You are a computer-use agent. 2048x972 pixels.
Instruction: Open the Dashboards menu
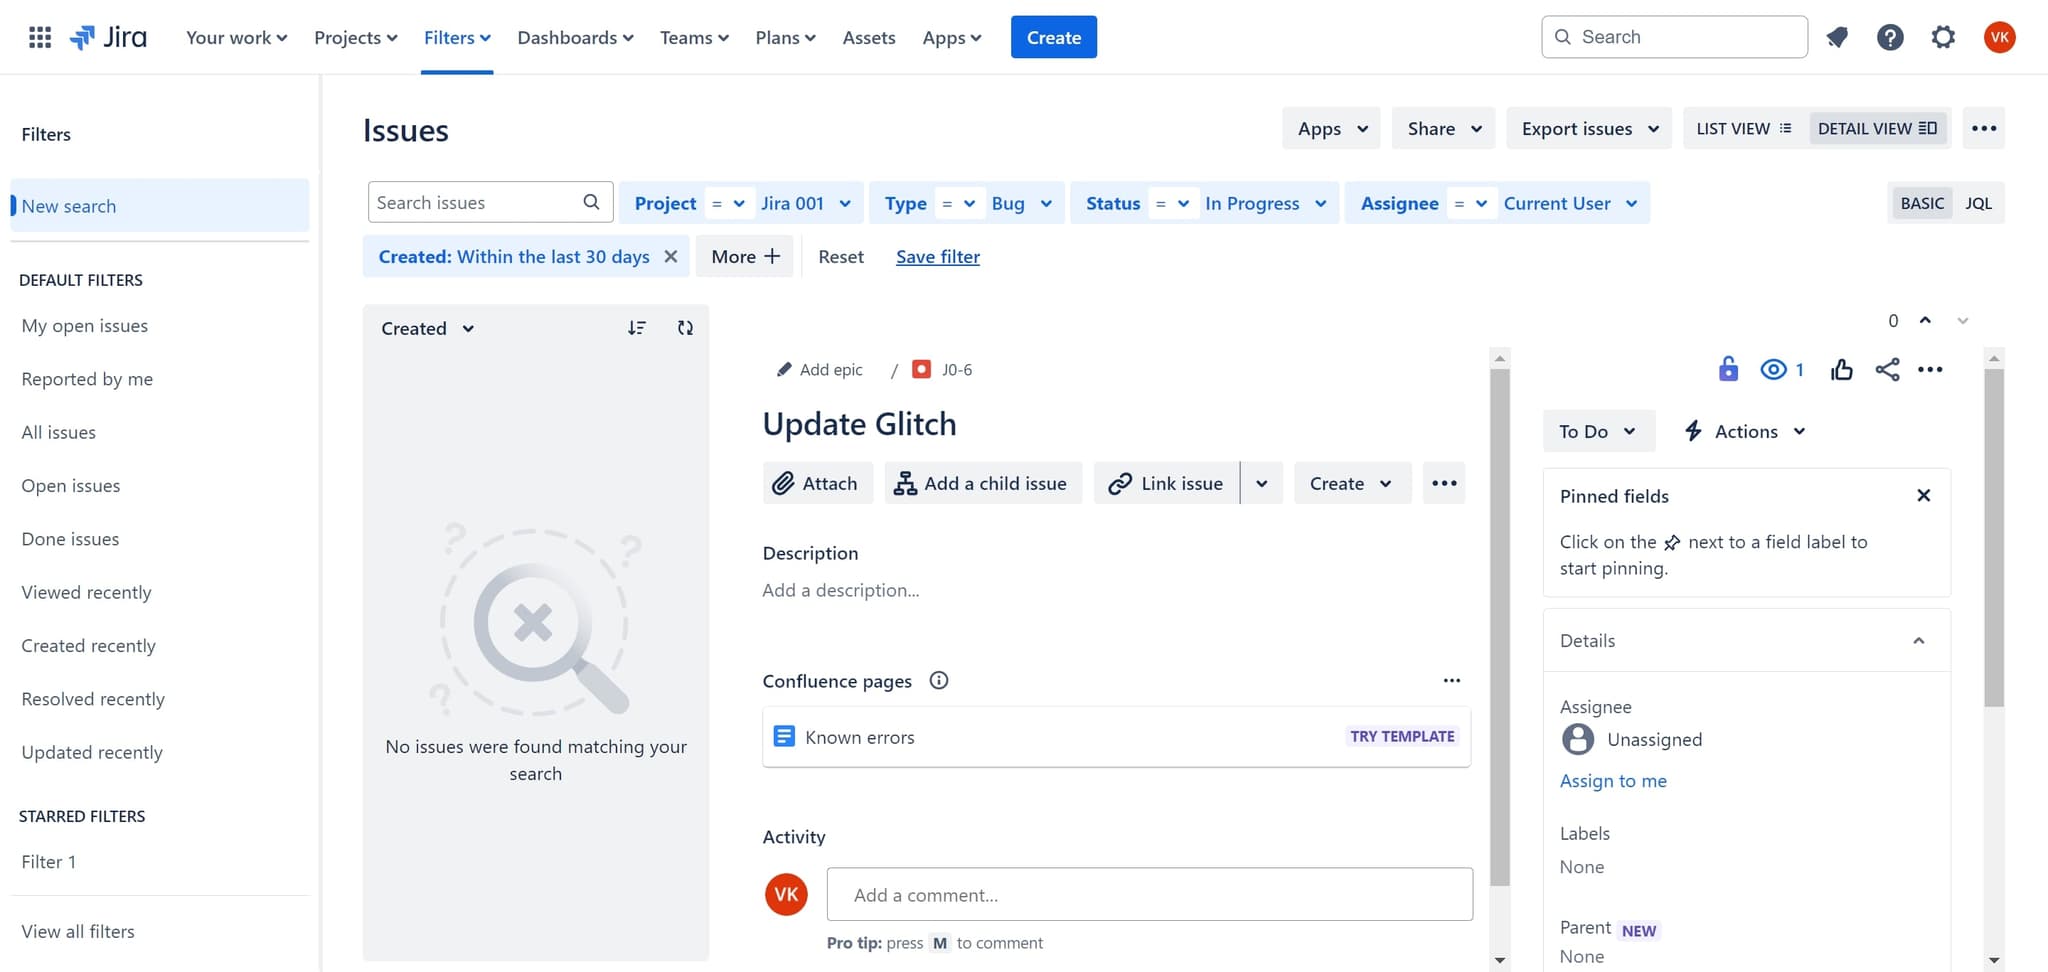[575, 38]
